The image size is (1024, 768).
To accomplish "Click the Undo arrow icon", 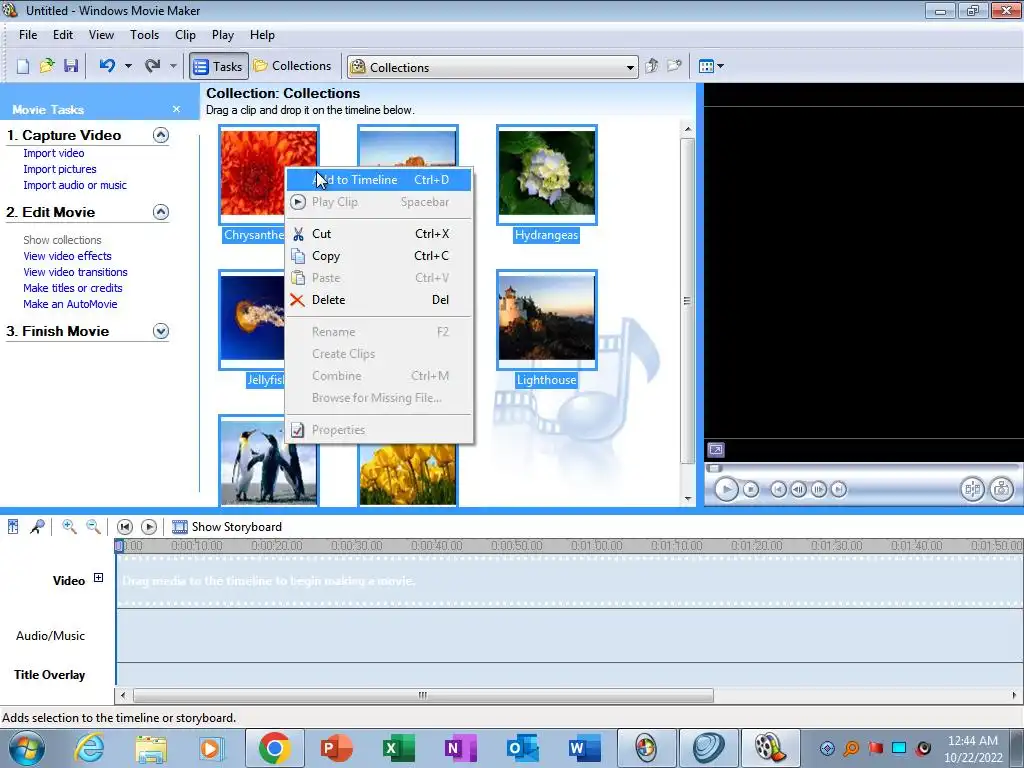I will tap(107, 66).
